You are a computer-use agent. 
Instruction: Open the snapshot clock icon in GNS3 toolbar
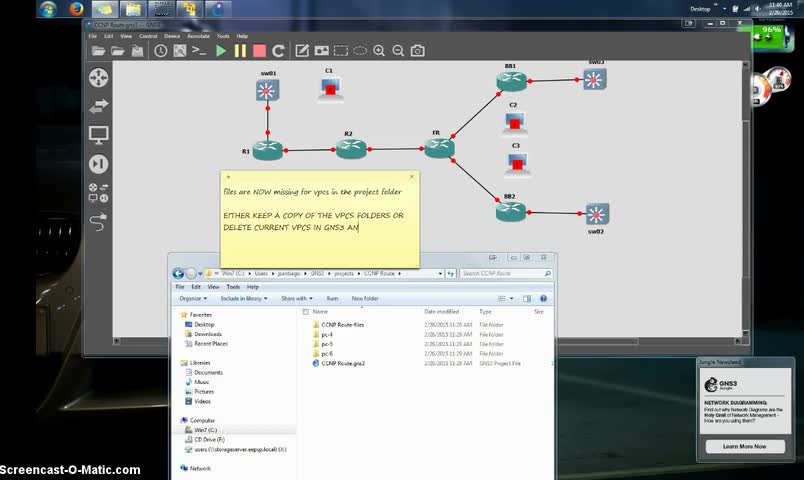pos(160,51)
